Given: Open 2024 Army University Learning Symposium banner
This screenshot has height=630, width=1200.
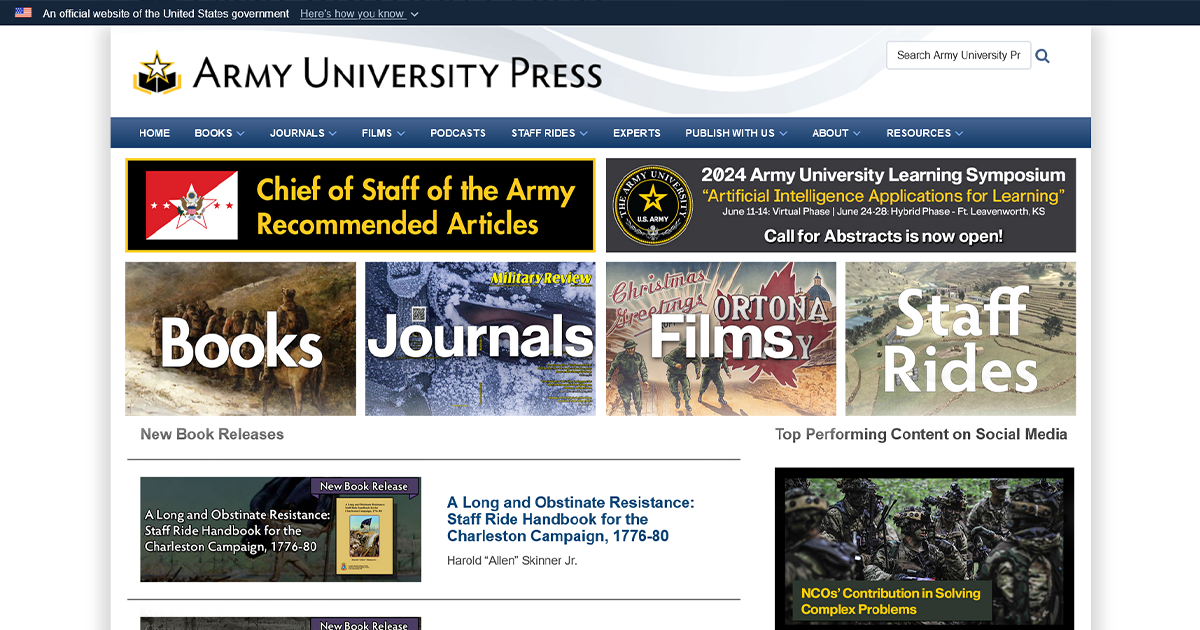Looking at the screenshot, I should click(x=841, y=205).
